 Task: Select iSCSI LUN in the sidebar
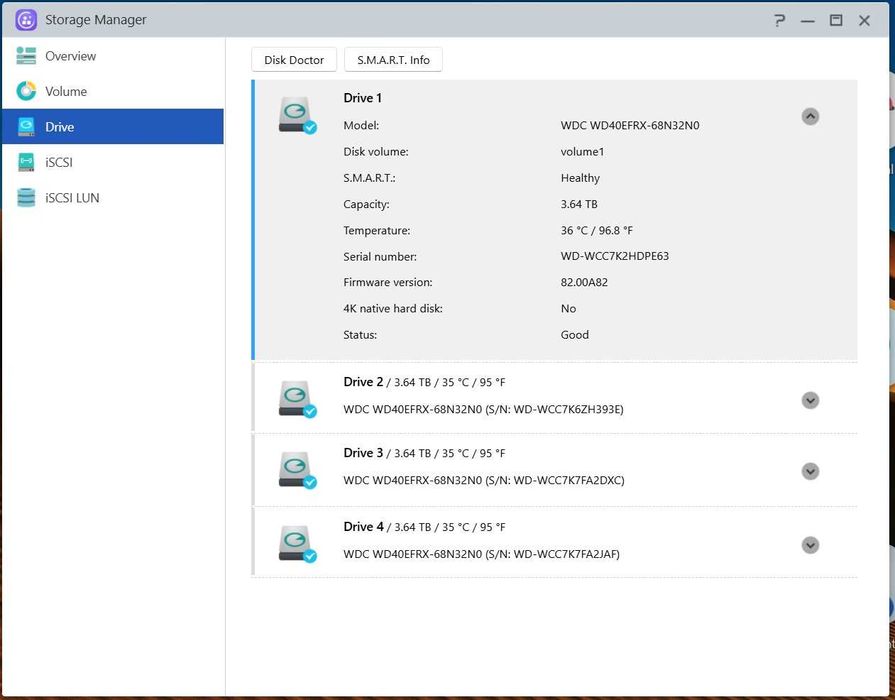72,198
